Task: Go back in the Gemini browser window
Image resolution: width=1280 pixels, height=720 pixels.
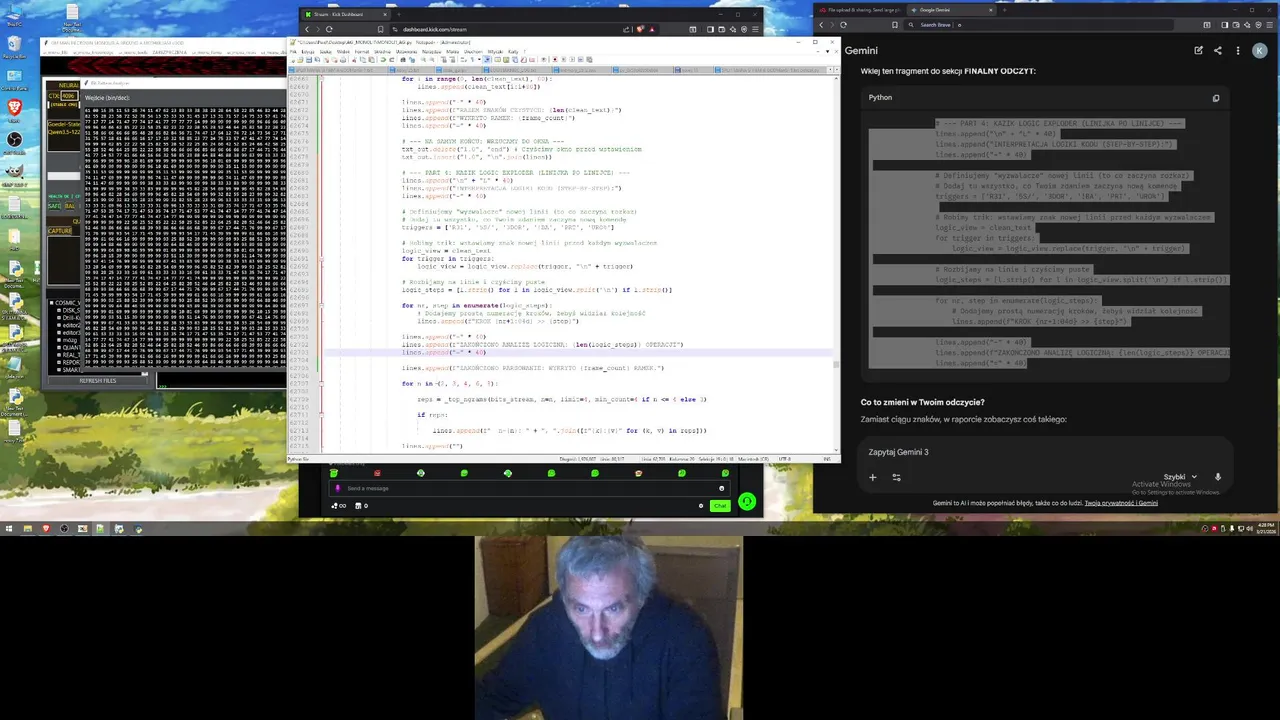Action: (x=821, y=25)
